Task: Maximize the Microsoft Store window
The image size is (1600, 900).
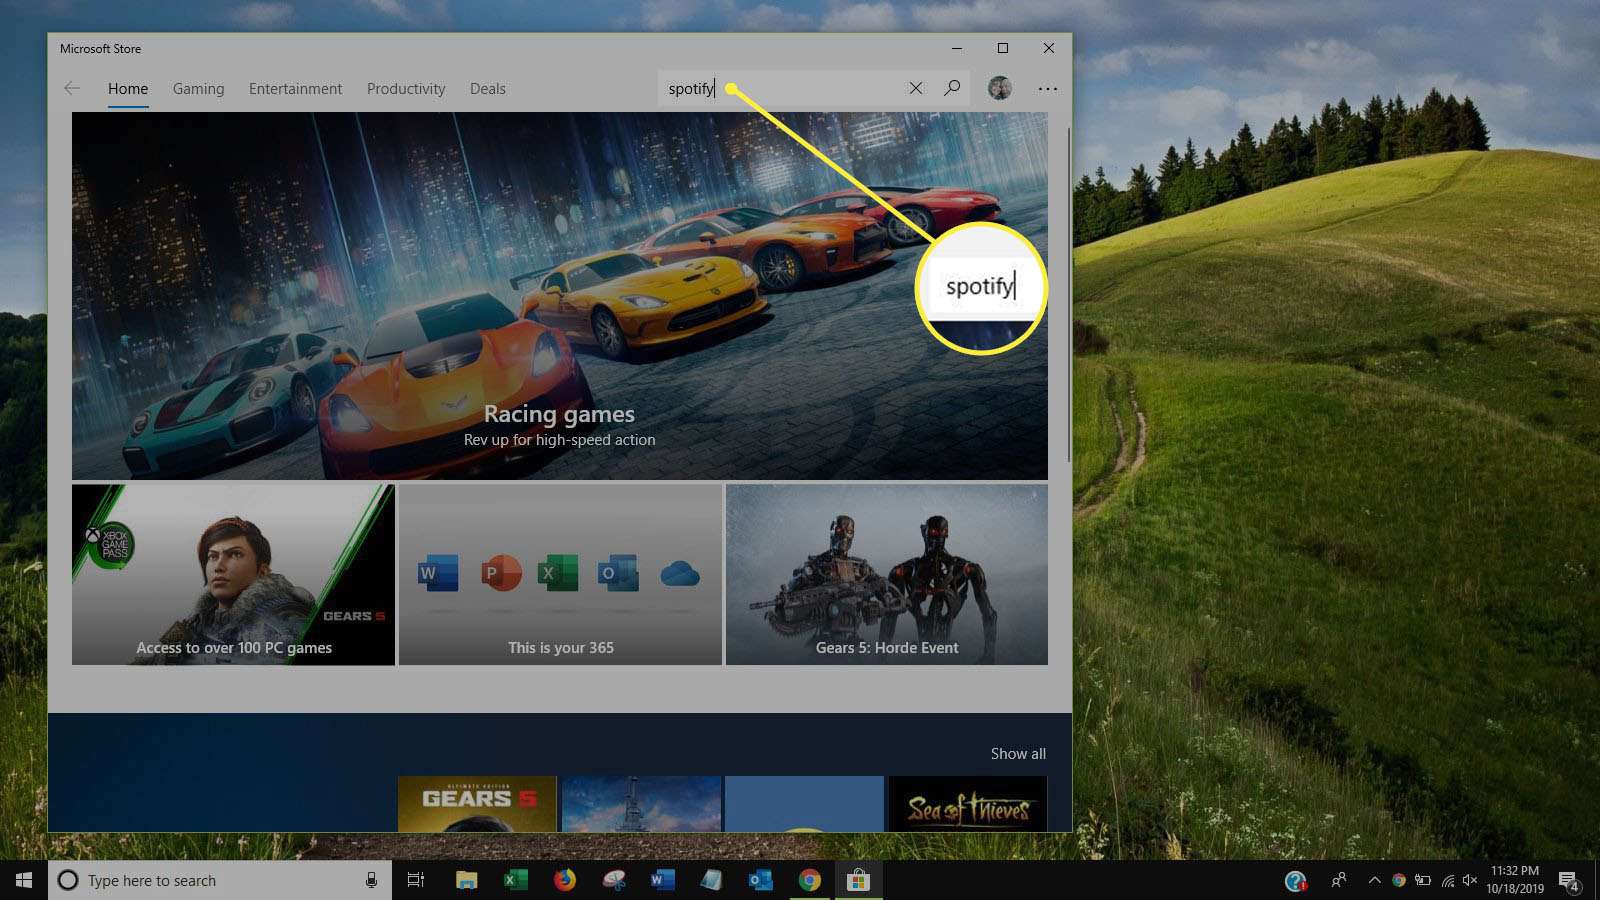Action: pos(1002,48)
